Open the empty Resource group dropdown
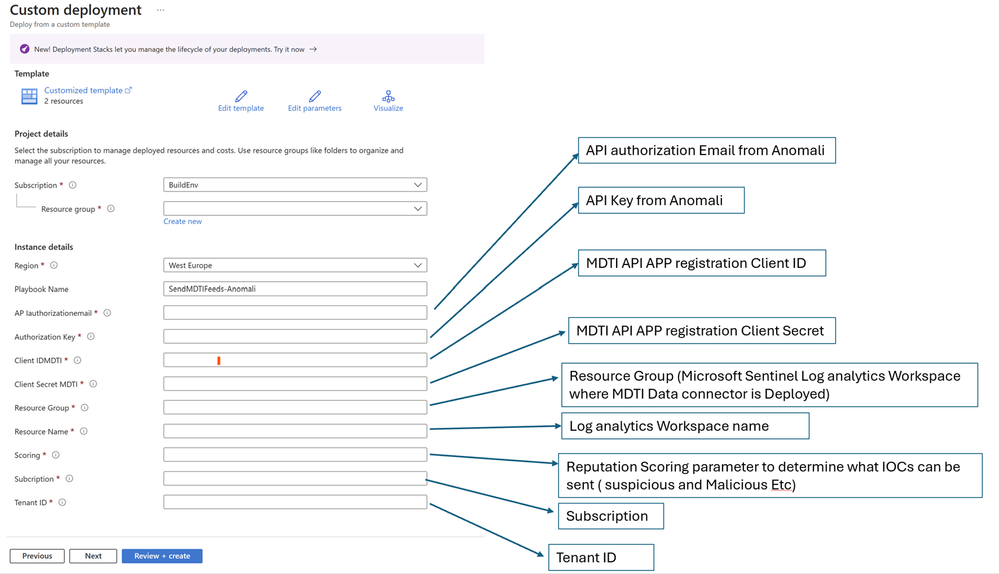 tap(295, 208)
